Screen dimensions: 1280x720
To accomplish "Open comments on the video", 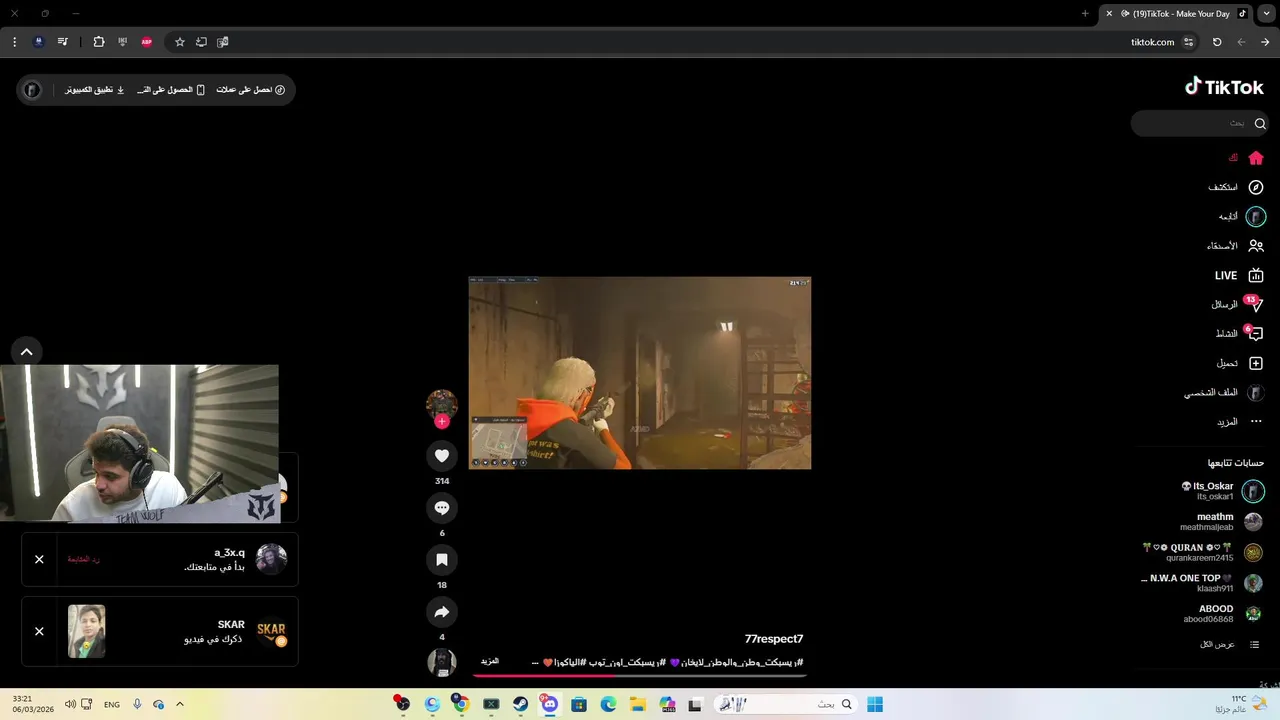I will (x=442, y=508).
